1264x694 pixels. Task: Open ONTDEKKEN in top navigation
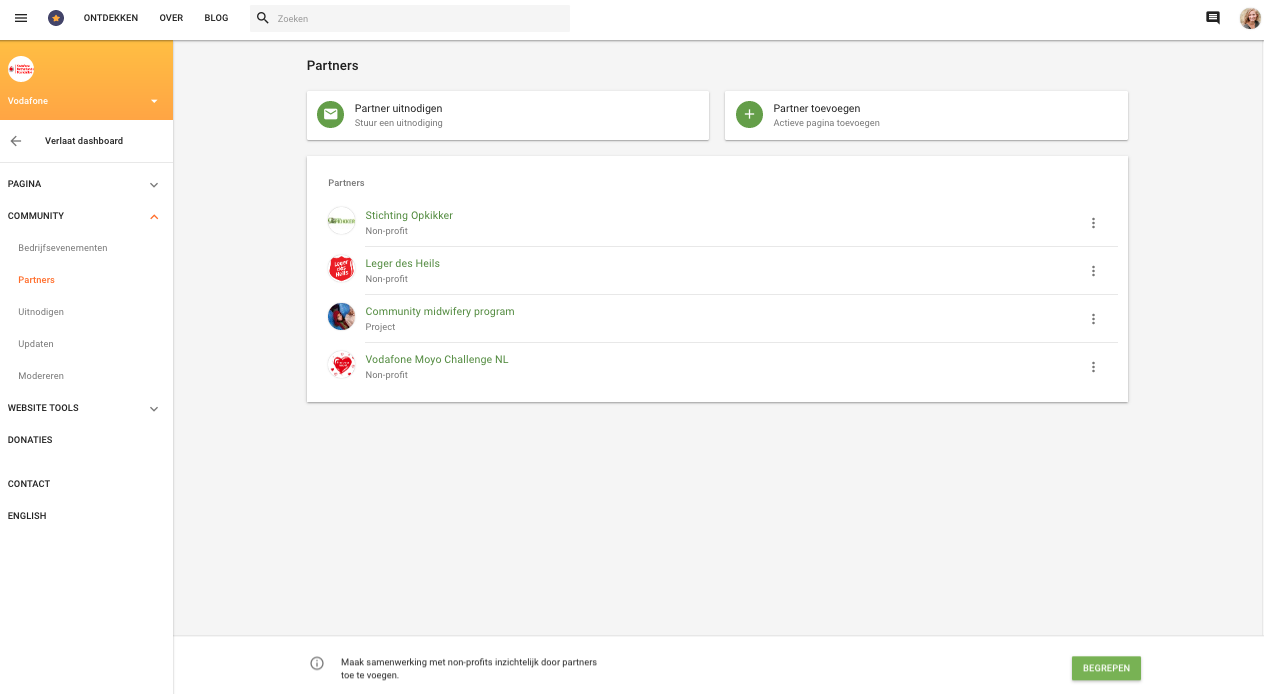[111, 18]
